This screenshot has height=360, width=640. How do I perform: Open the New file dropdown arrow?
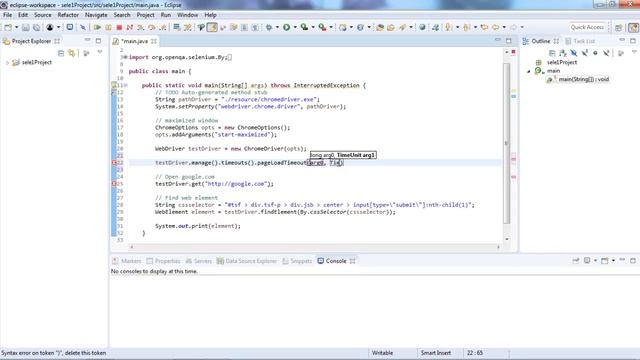[x=16, y=27]
